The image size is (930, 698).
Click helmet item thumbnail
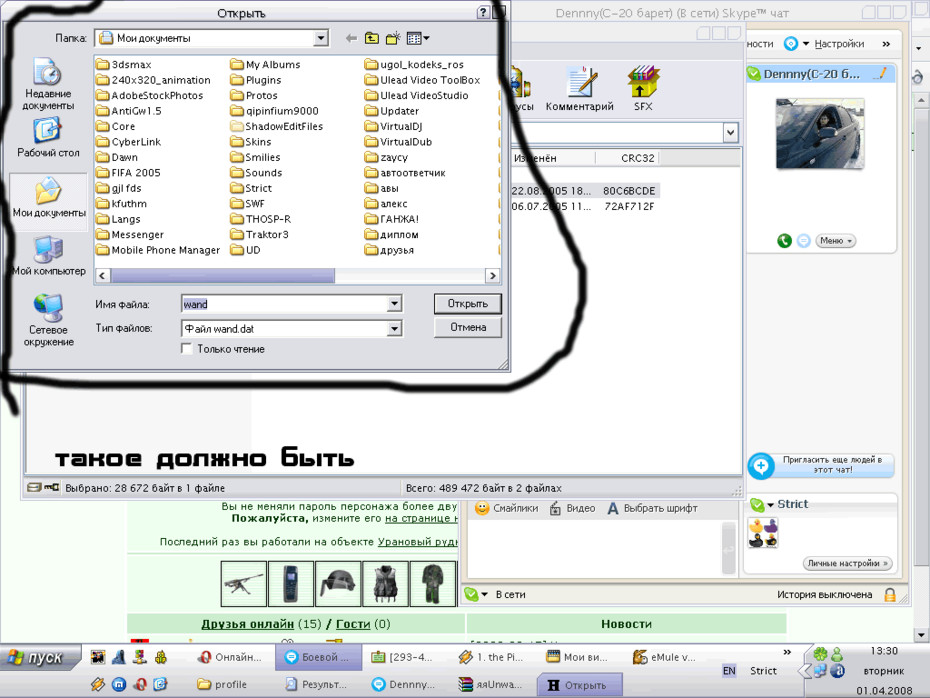[x=338, y=584]
